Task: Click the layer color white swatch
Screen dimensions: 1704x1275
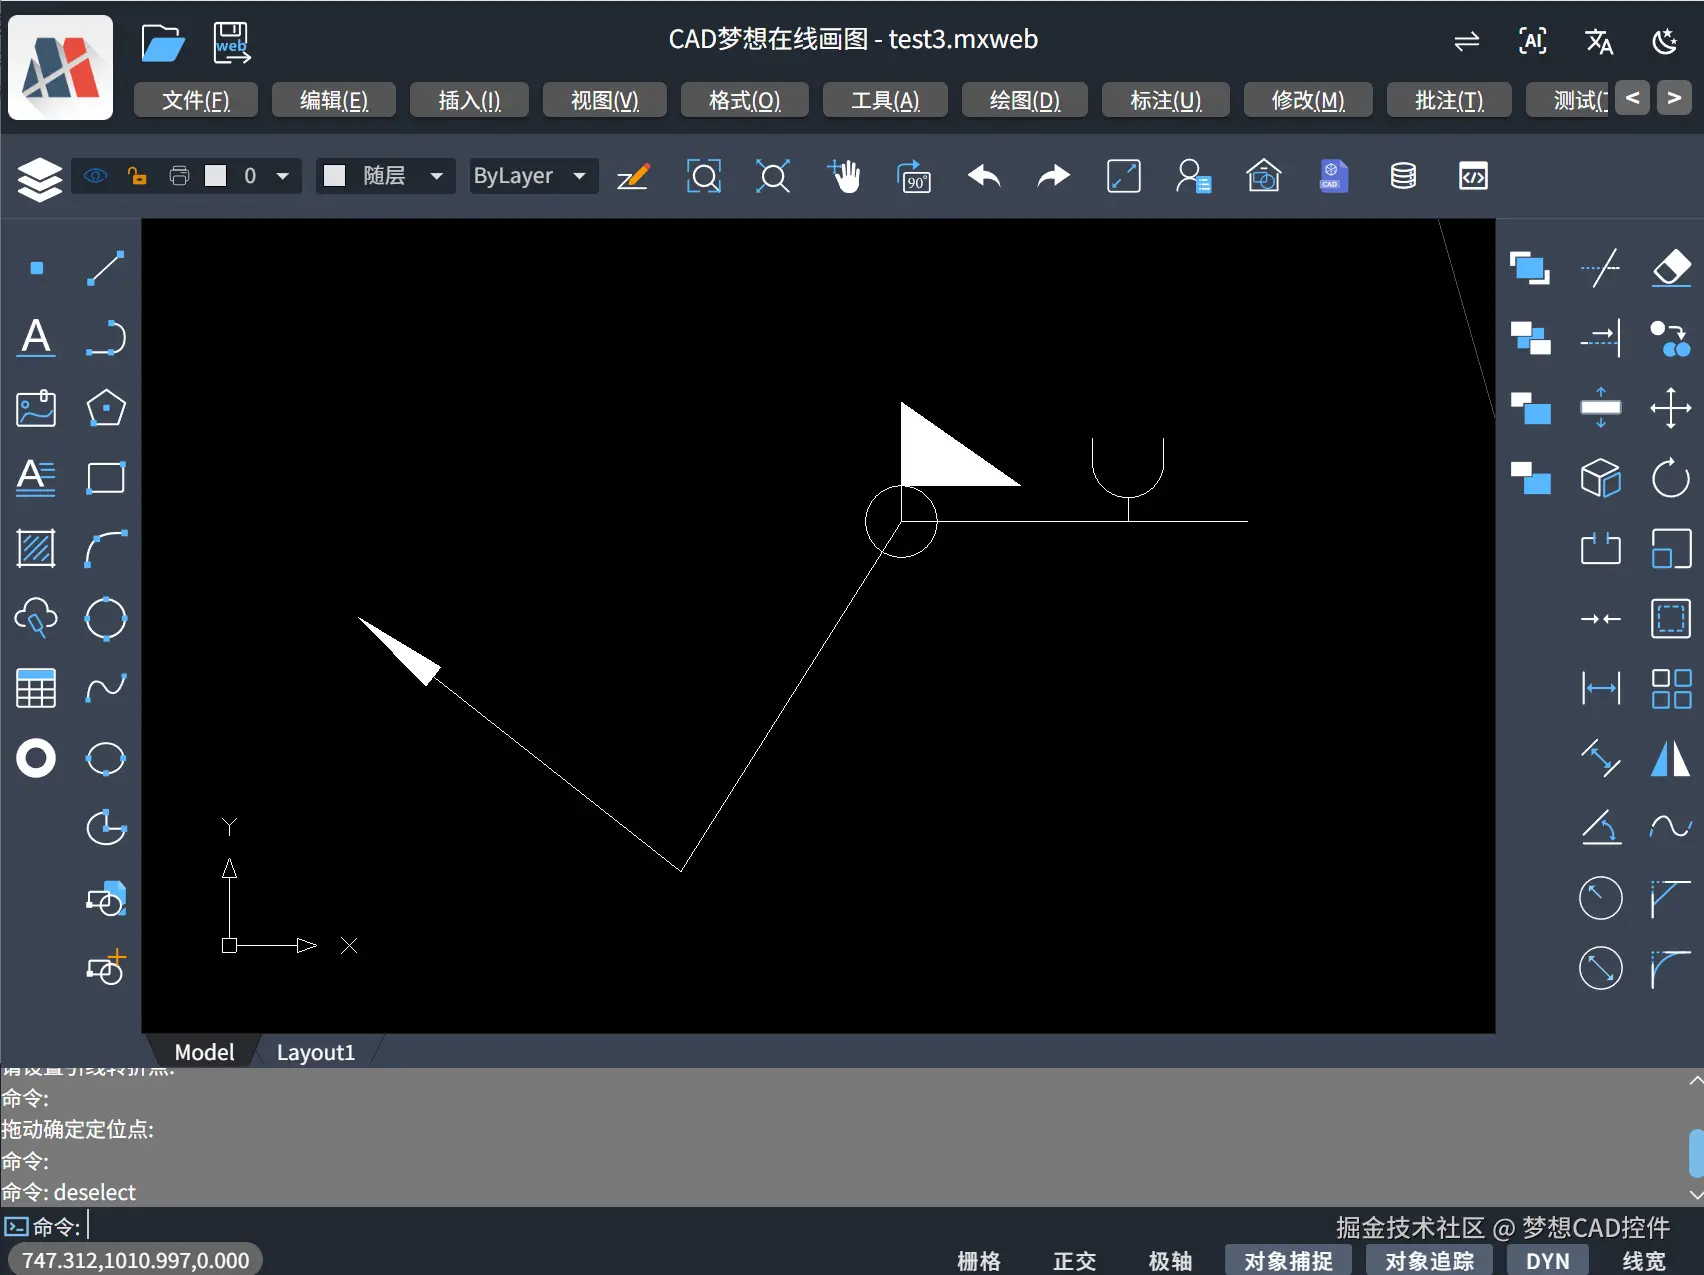Action: point(216,176)
